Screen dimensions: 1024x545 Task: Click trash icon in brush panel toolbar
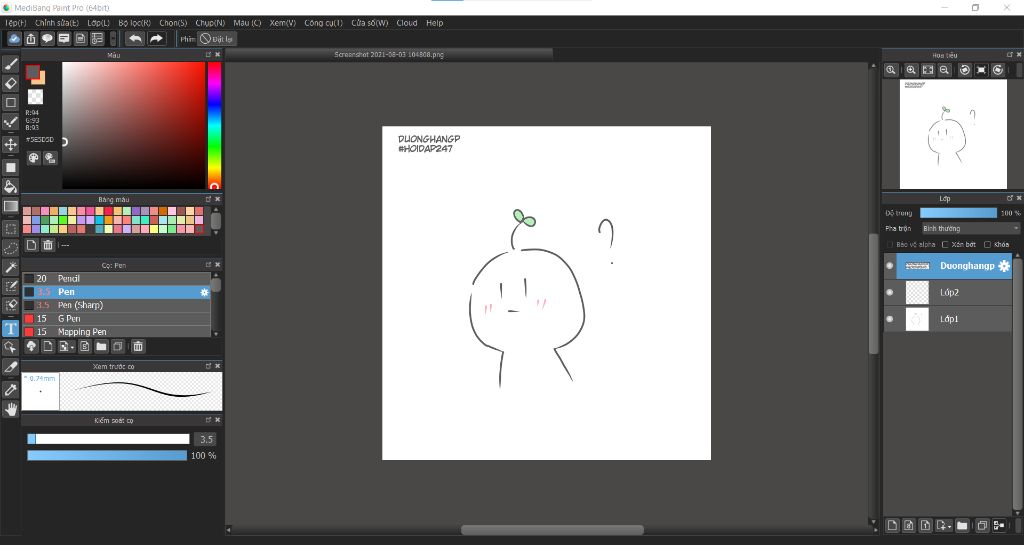(x=138, y=347)
